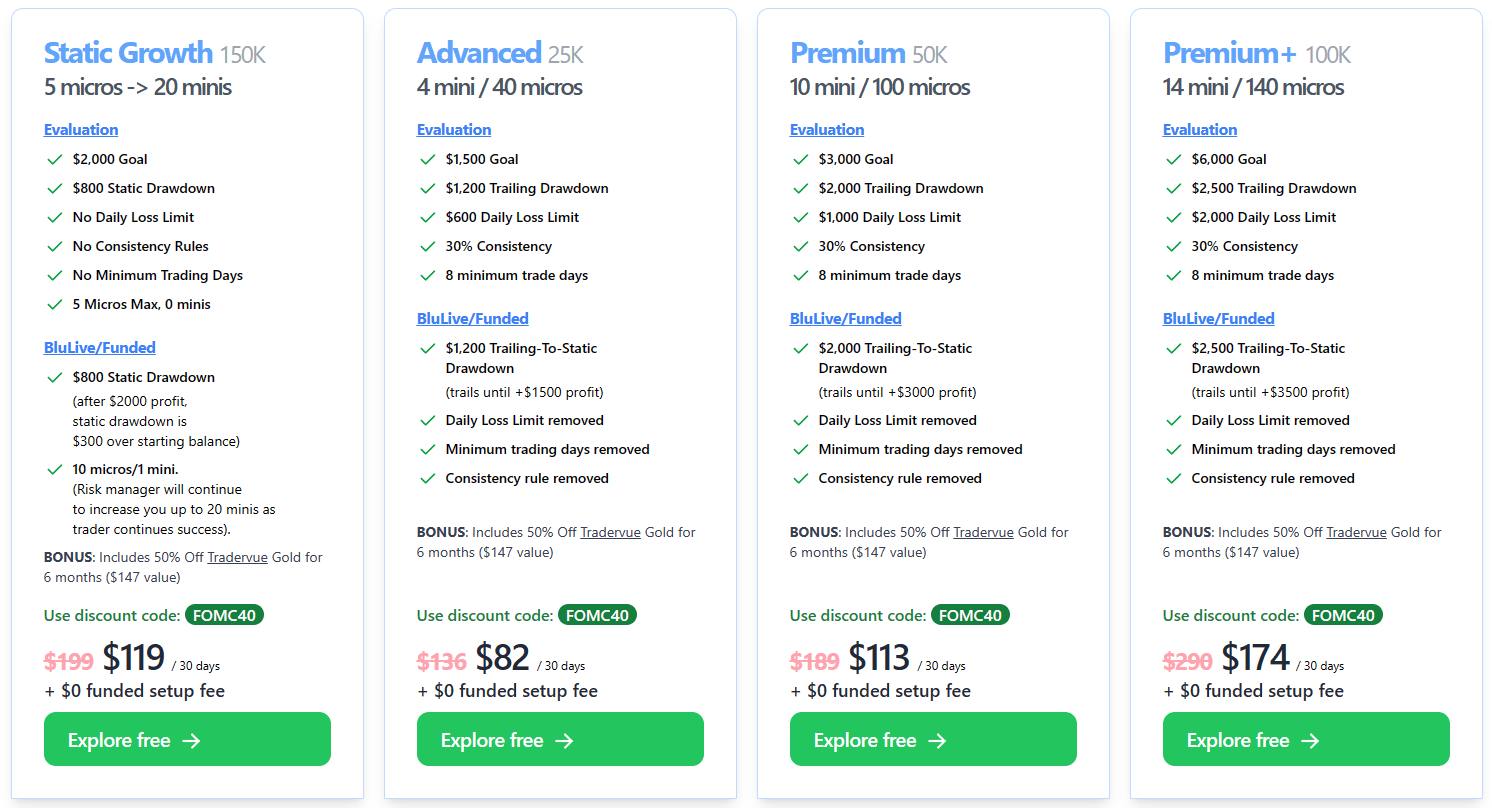
Task: Click the FOMC40 discount code badge under Advanced
Action: pos(597,615)
